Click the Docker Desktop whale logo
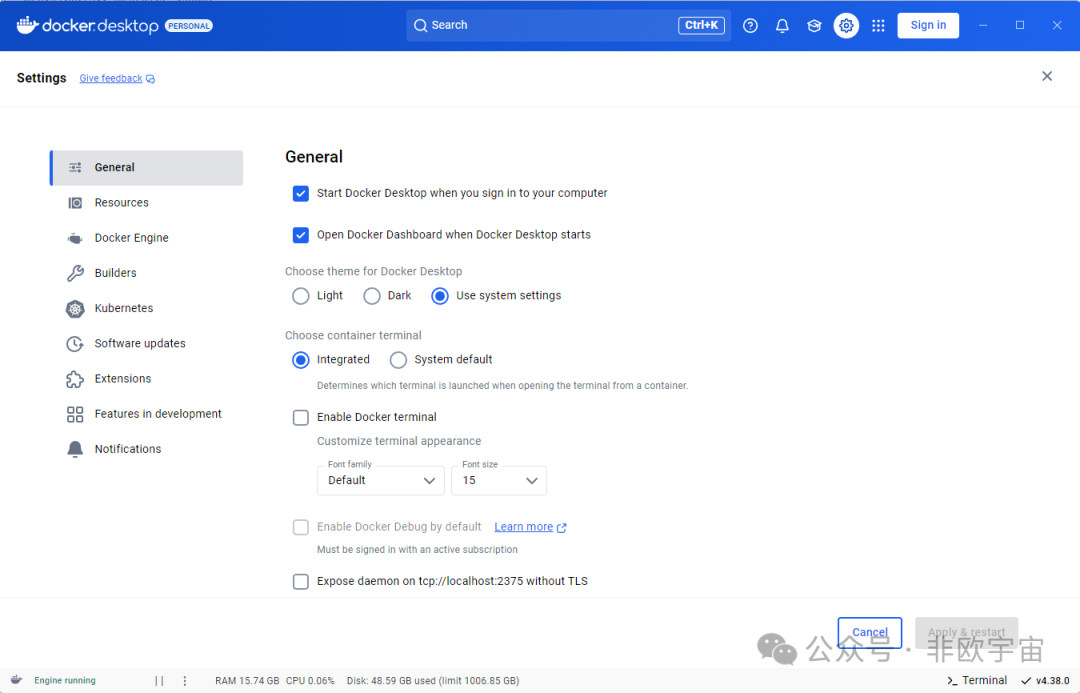 (27, 25)
